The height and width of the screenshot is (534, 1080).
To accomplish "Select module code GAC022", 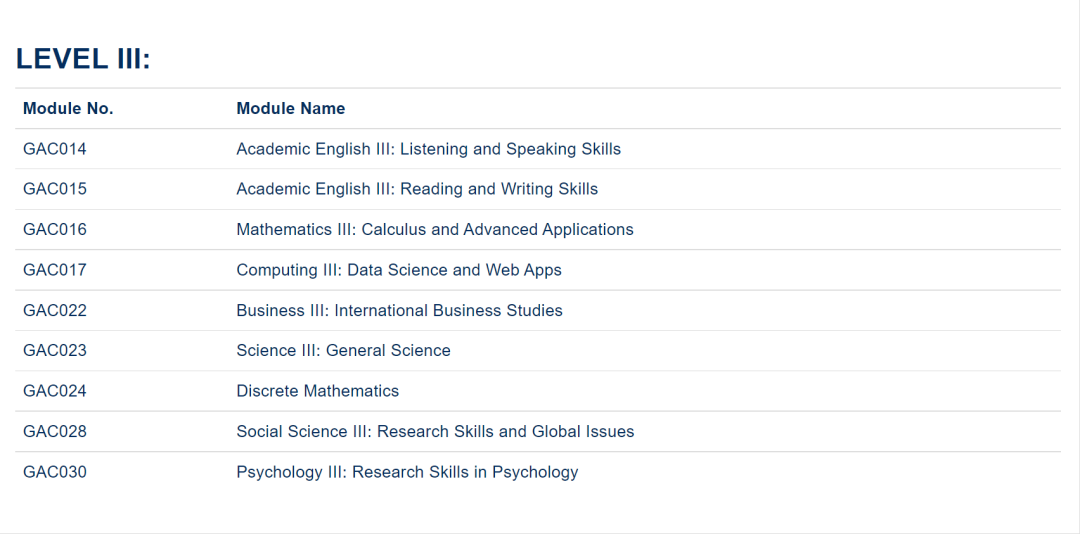I will tap(55, 311).
